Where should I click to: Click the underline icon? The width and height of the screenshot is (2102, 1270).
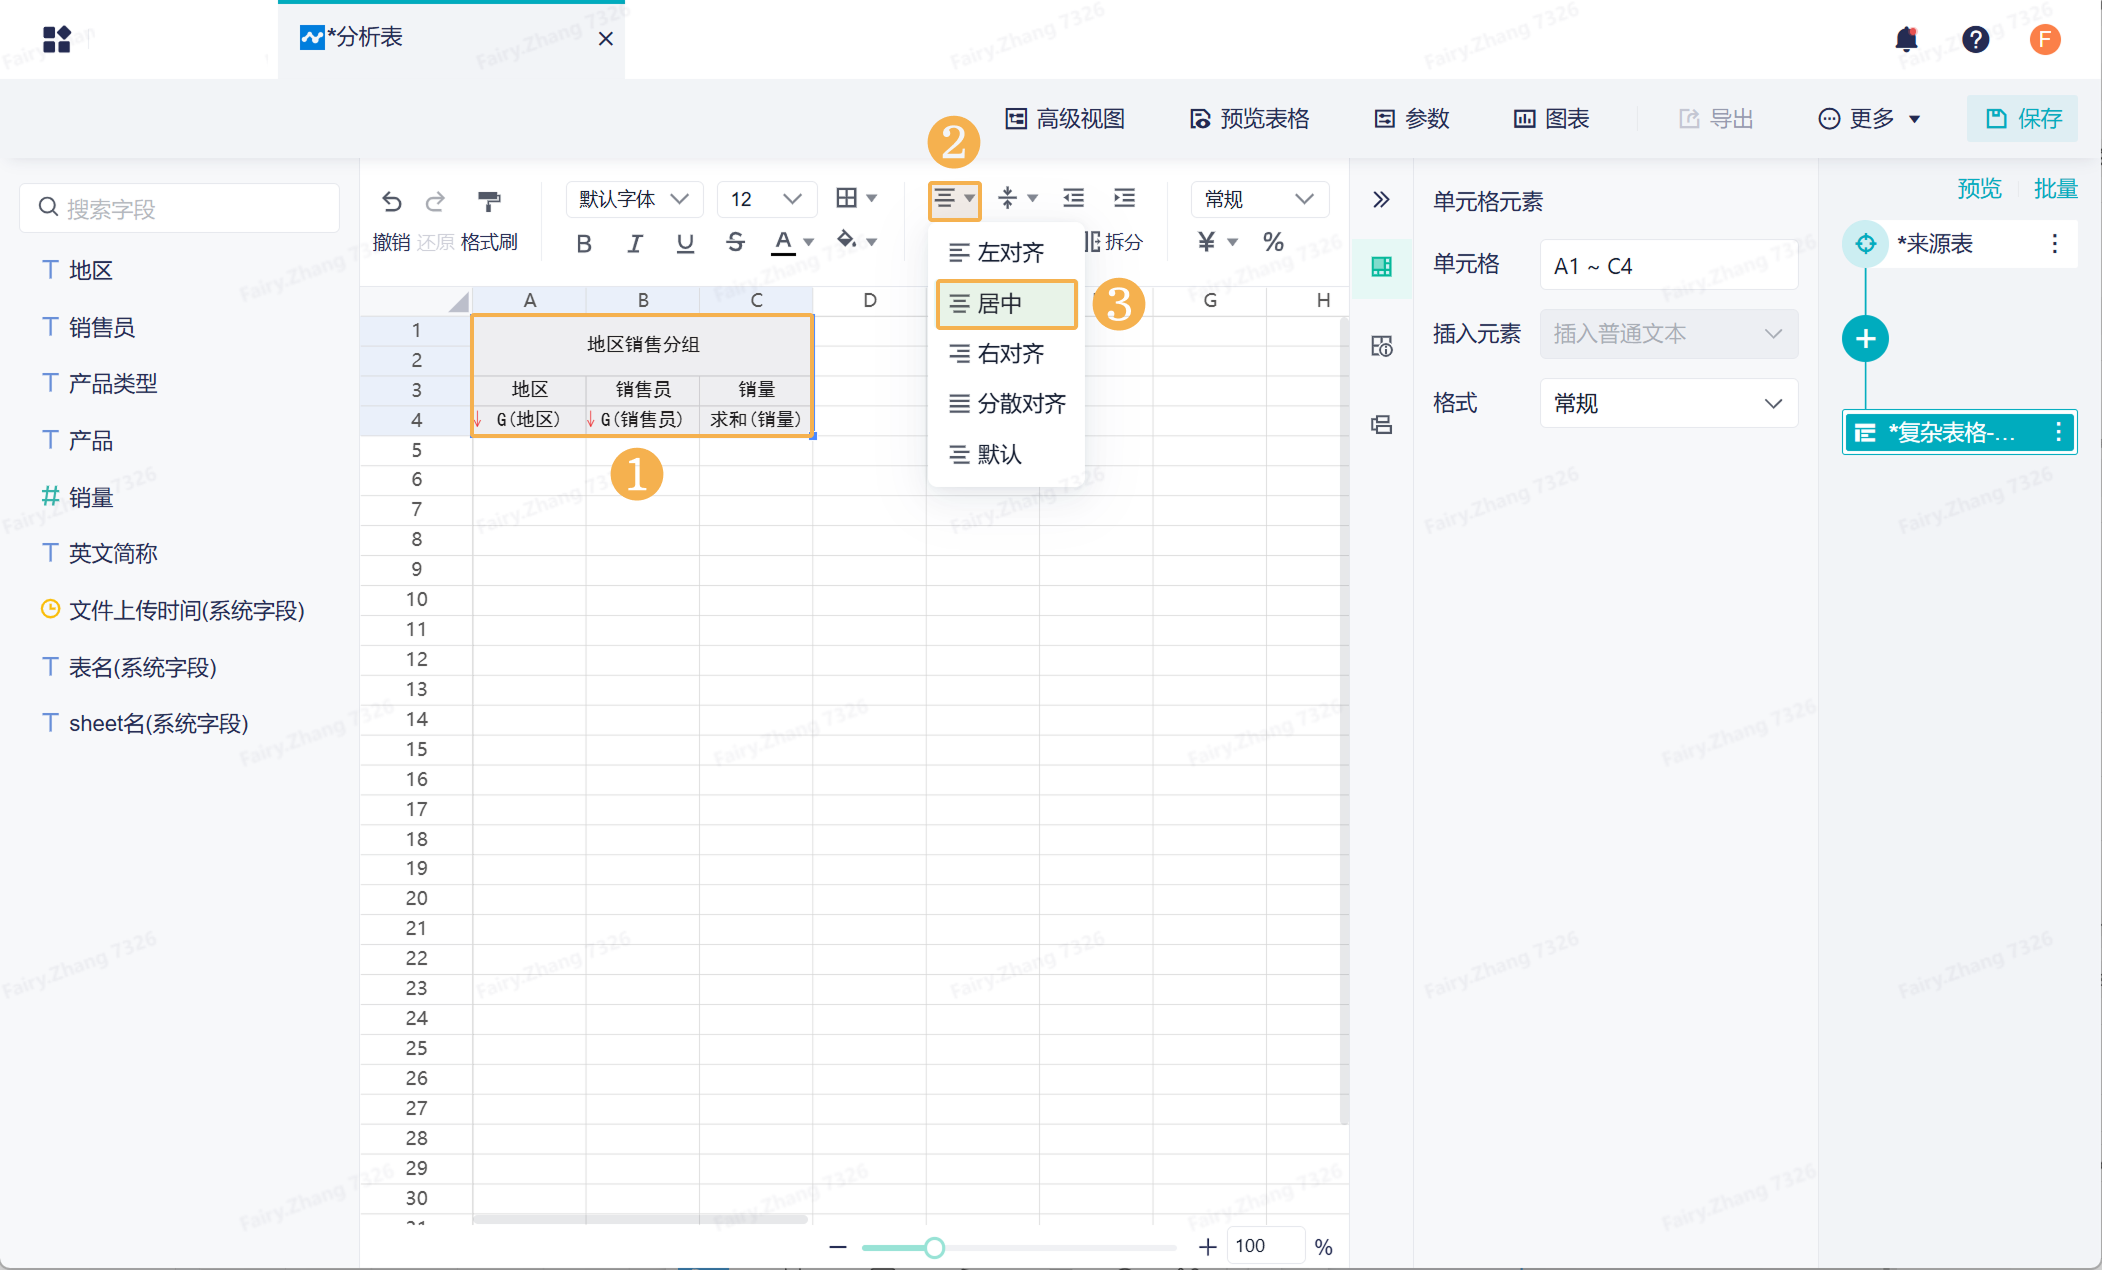685,242
